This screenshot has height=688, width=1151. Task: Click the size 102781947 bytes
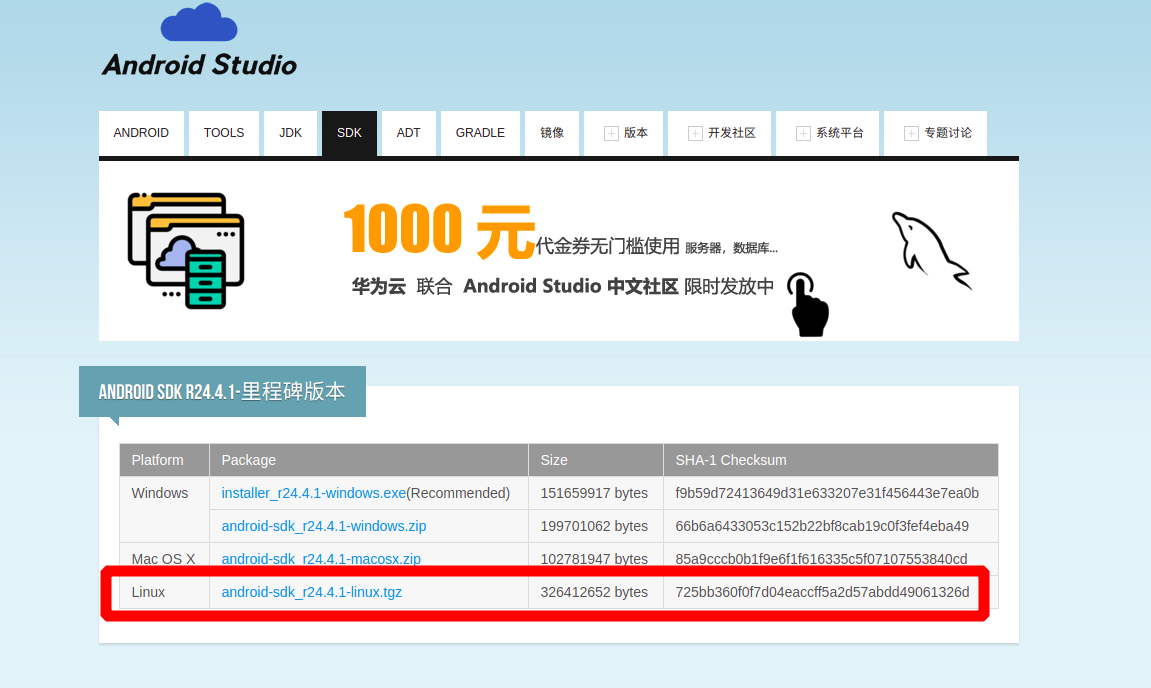[594, 559]
